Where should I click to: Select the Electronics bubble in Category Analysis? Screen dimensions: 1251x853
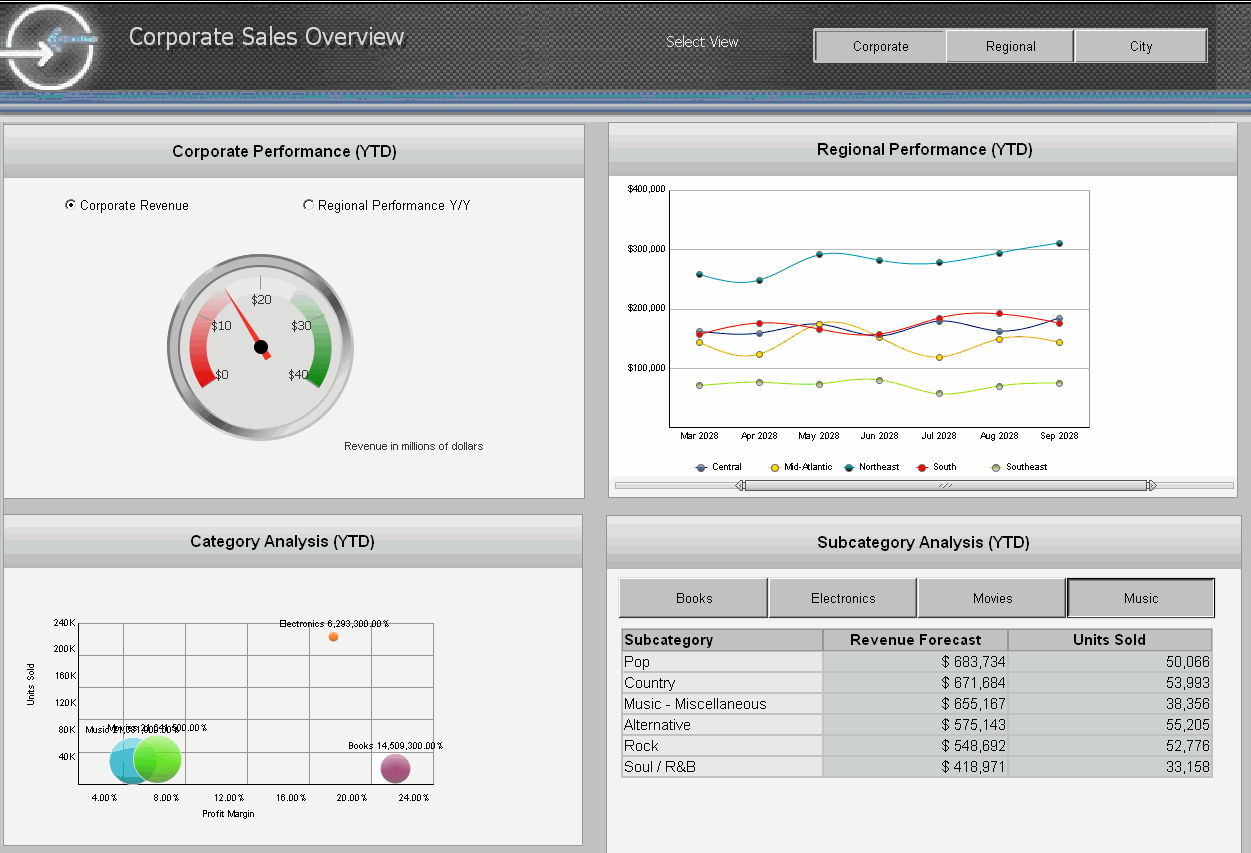(333, 636)
